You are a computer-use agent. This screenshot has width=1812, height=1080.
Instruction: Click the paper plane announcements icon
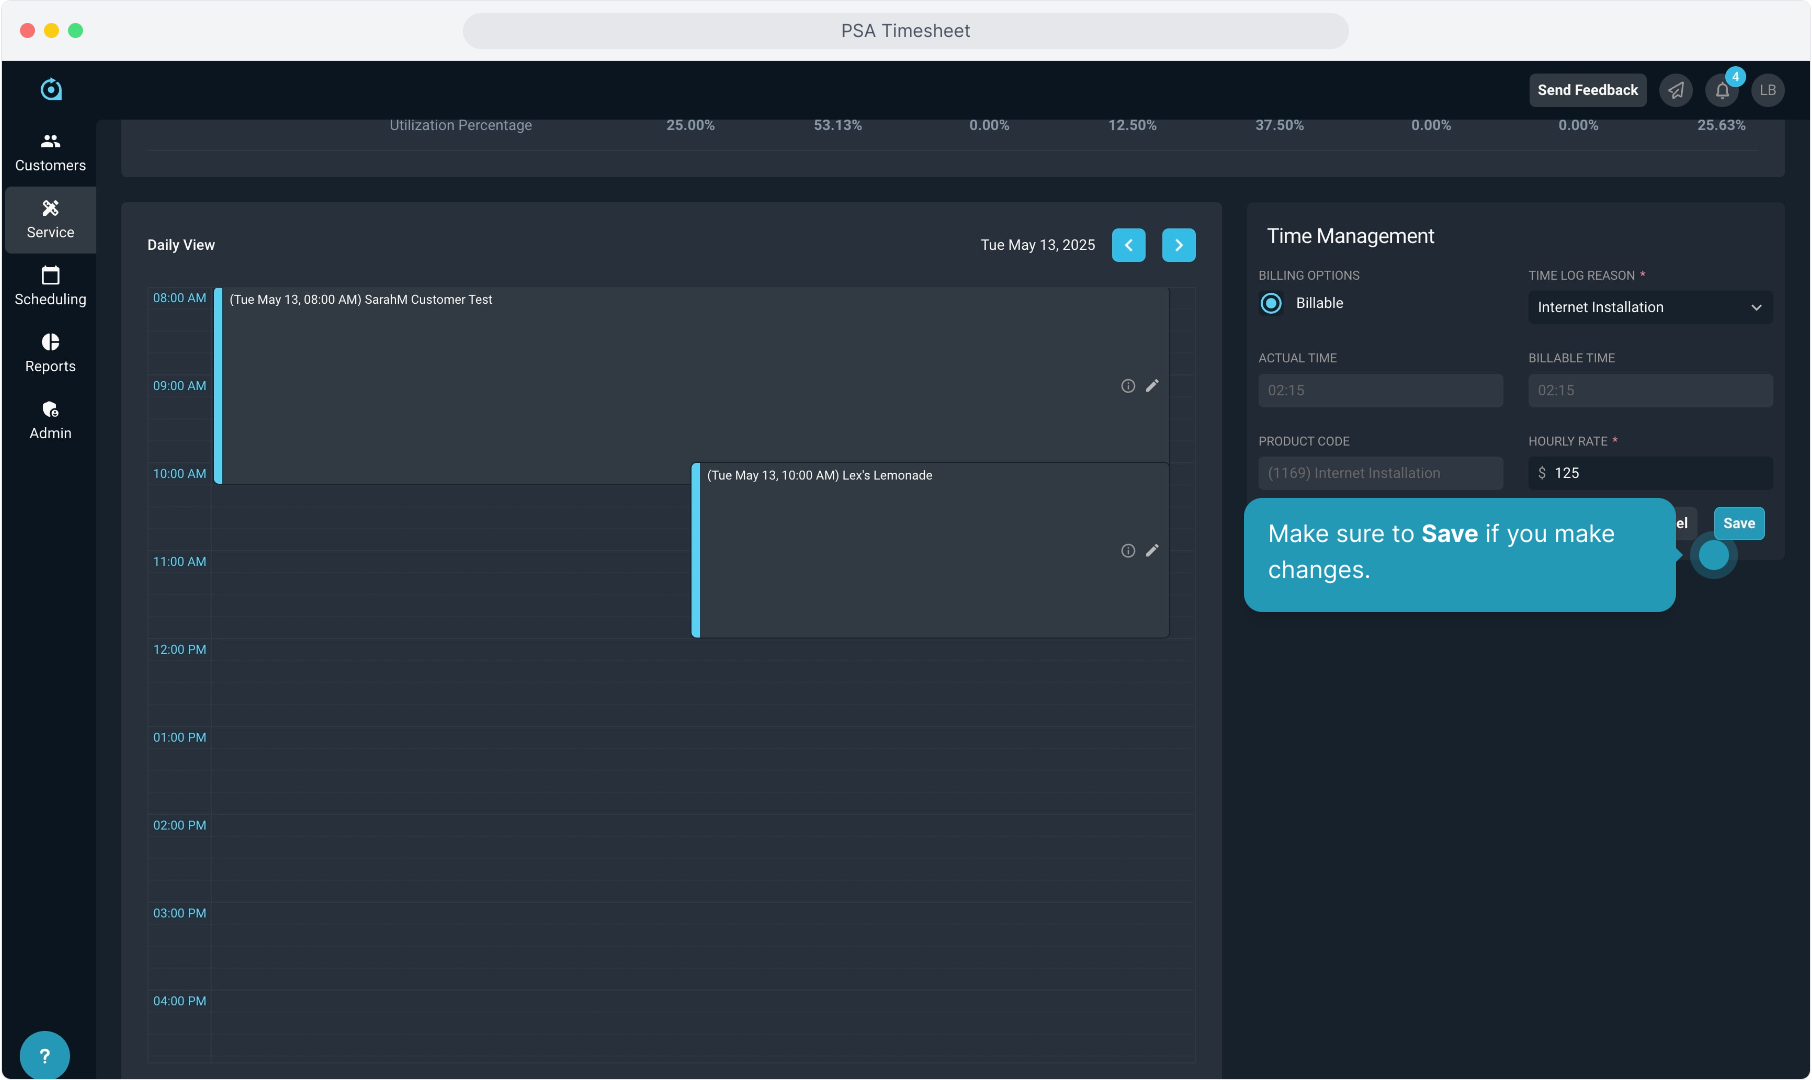[x=1676, y=90]
